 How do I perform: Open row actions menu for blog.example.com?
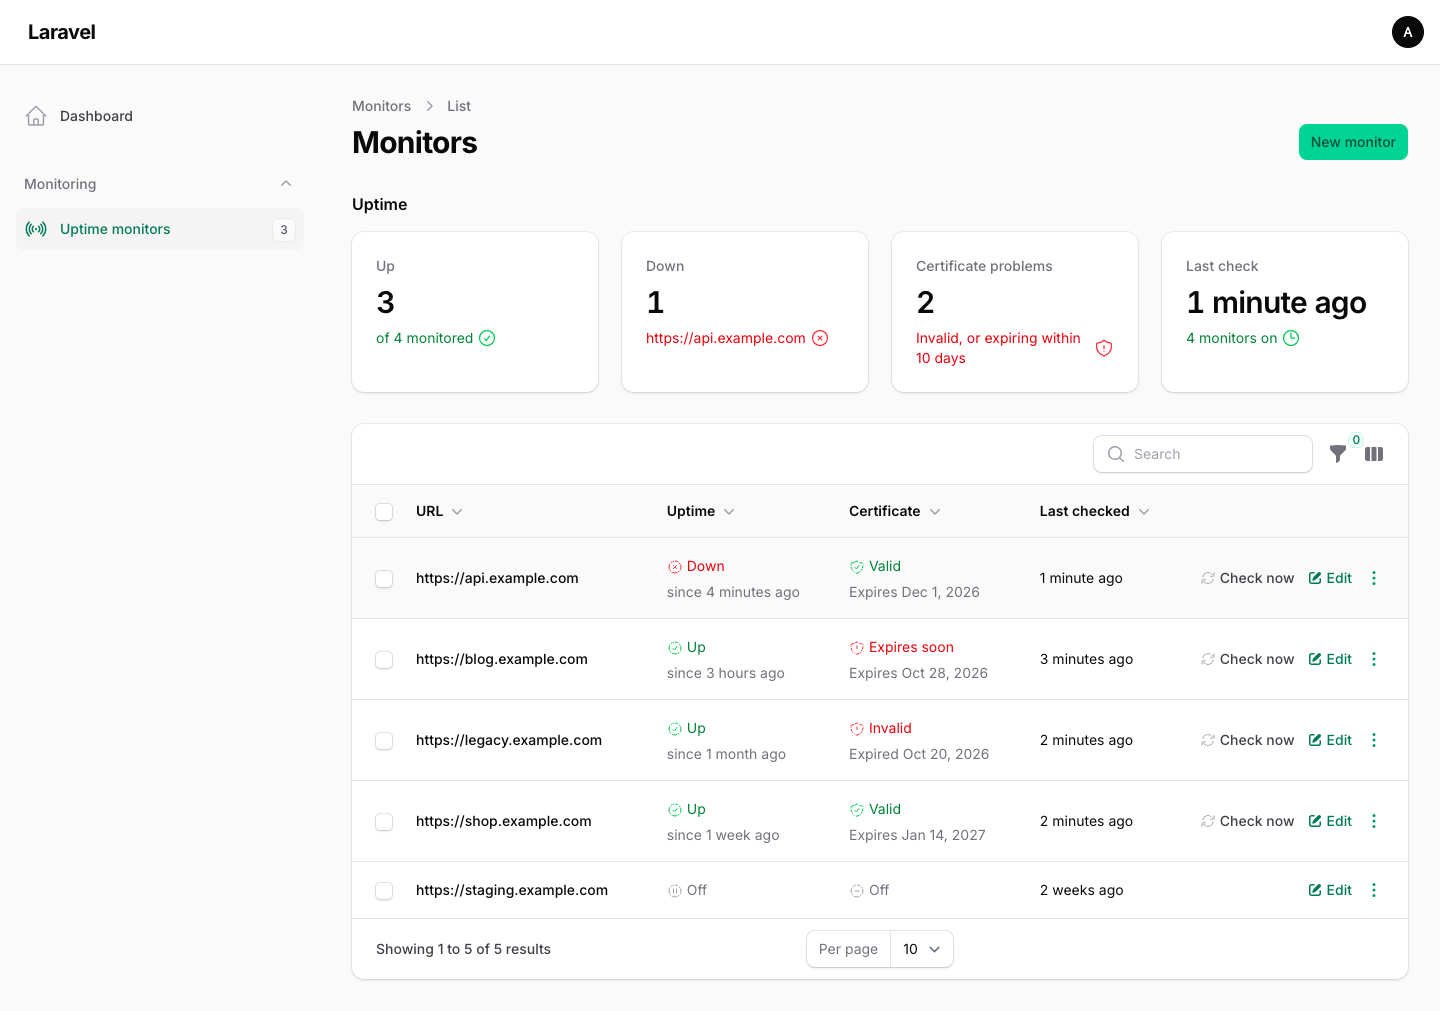click(1374, 659)
